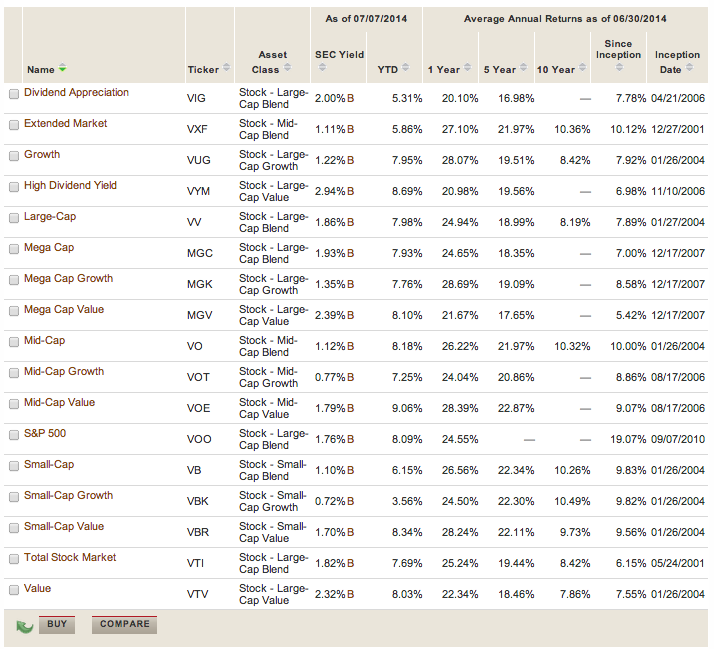The width and height of the screenshot is (714, 649).
Task: Click the VOO ticker cell
Action: coord(199,439)
